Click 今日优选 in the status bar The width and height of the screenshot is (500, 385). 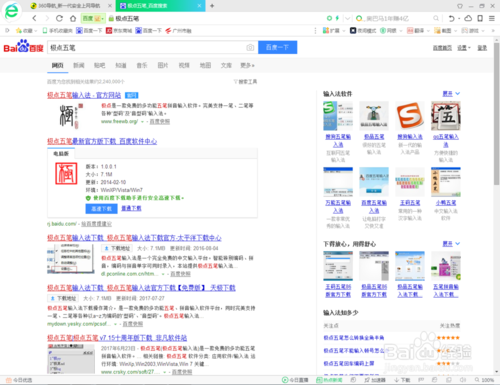point(19,380)
